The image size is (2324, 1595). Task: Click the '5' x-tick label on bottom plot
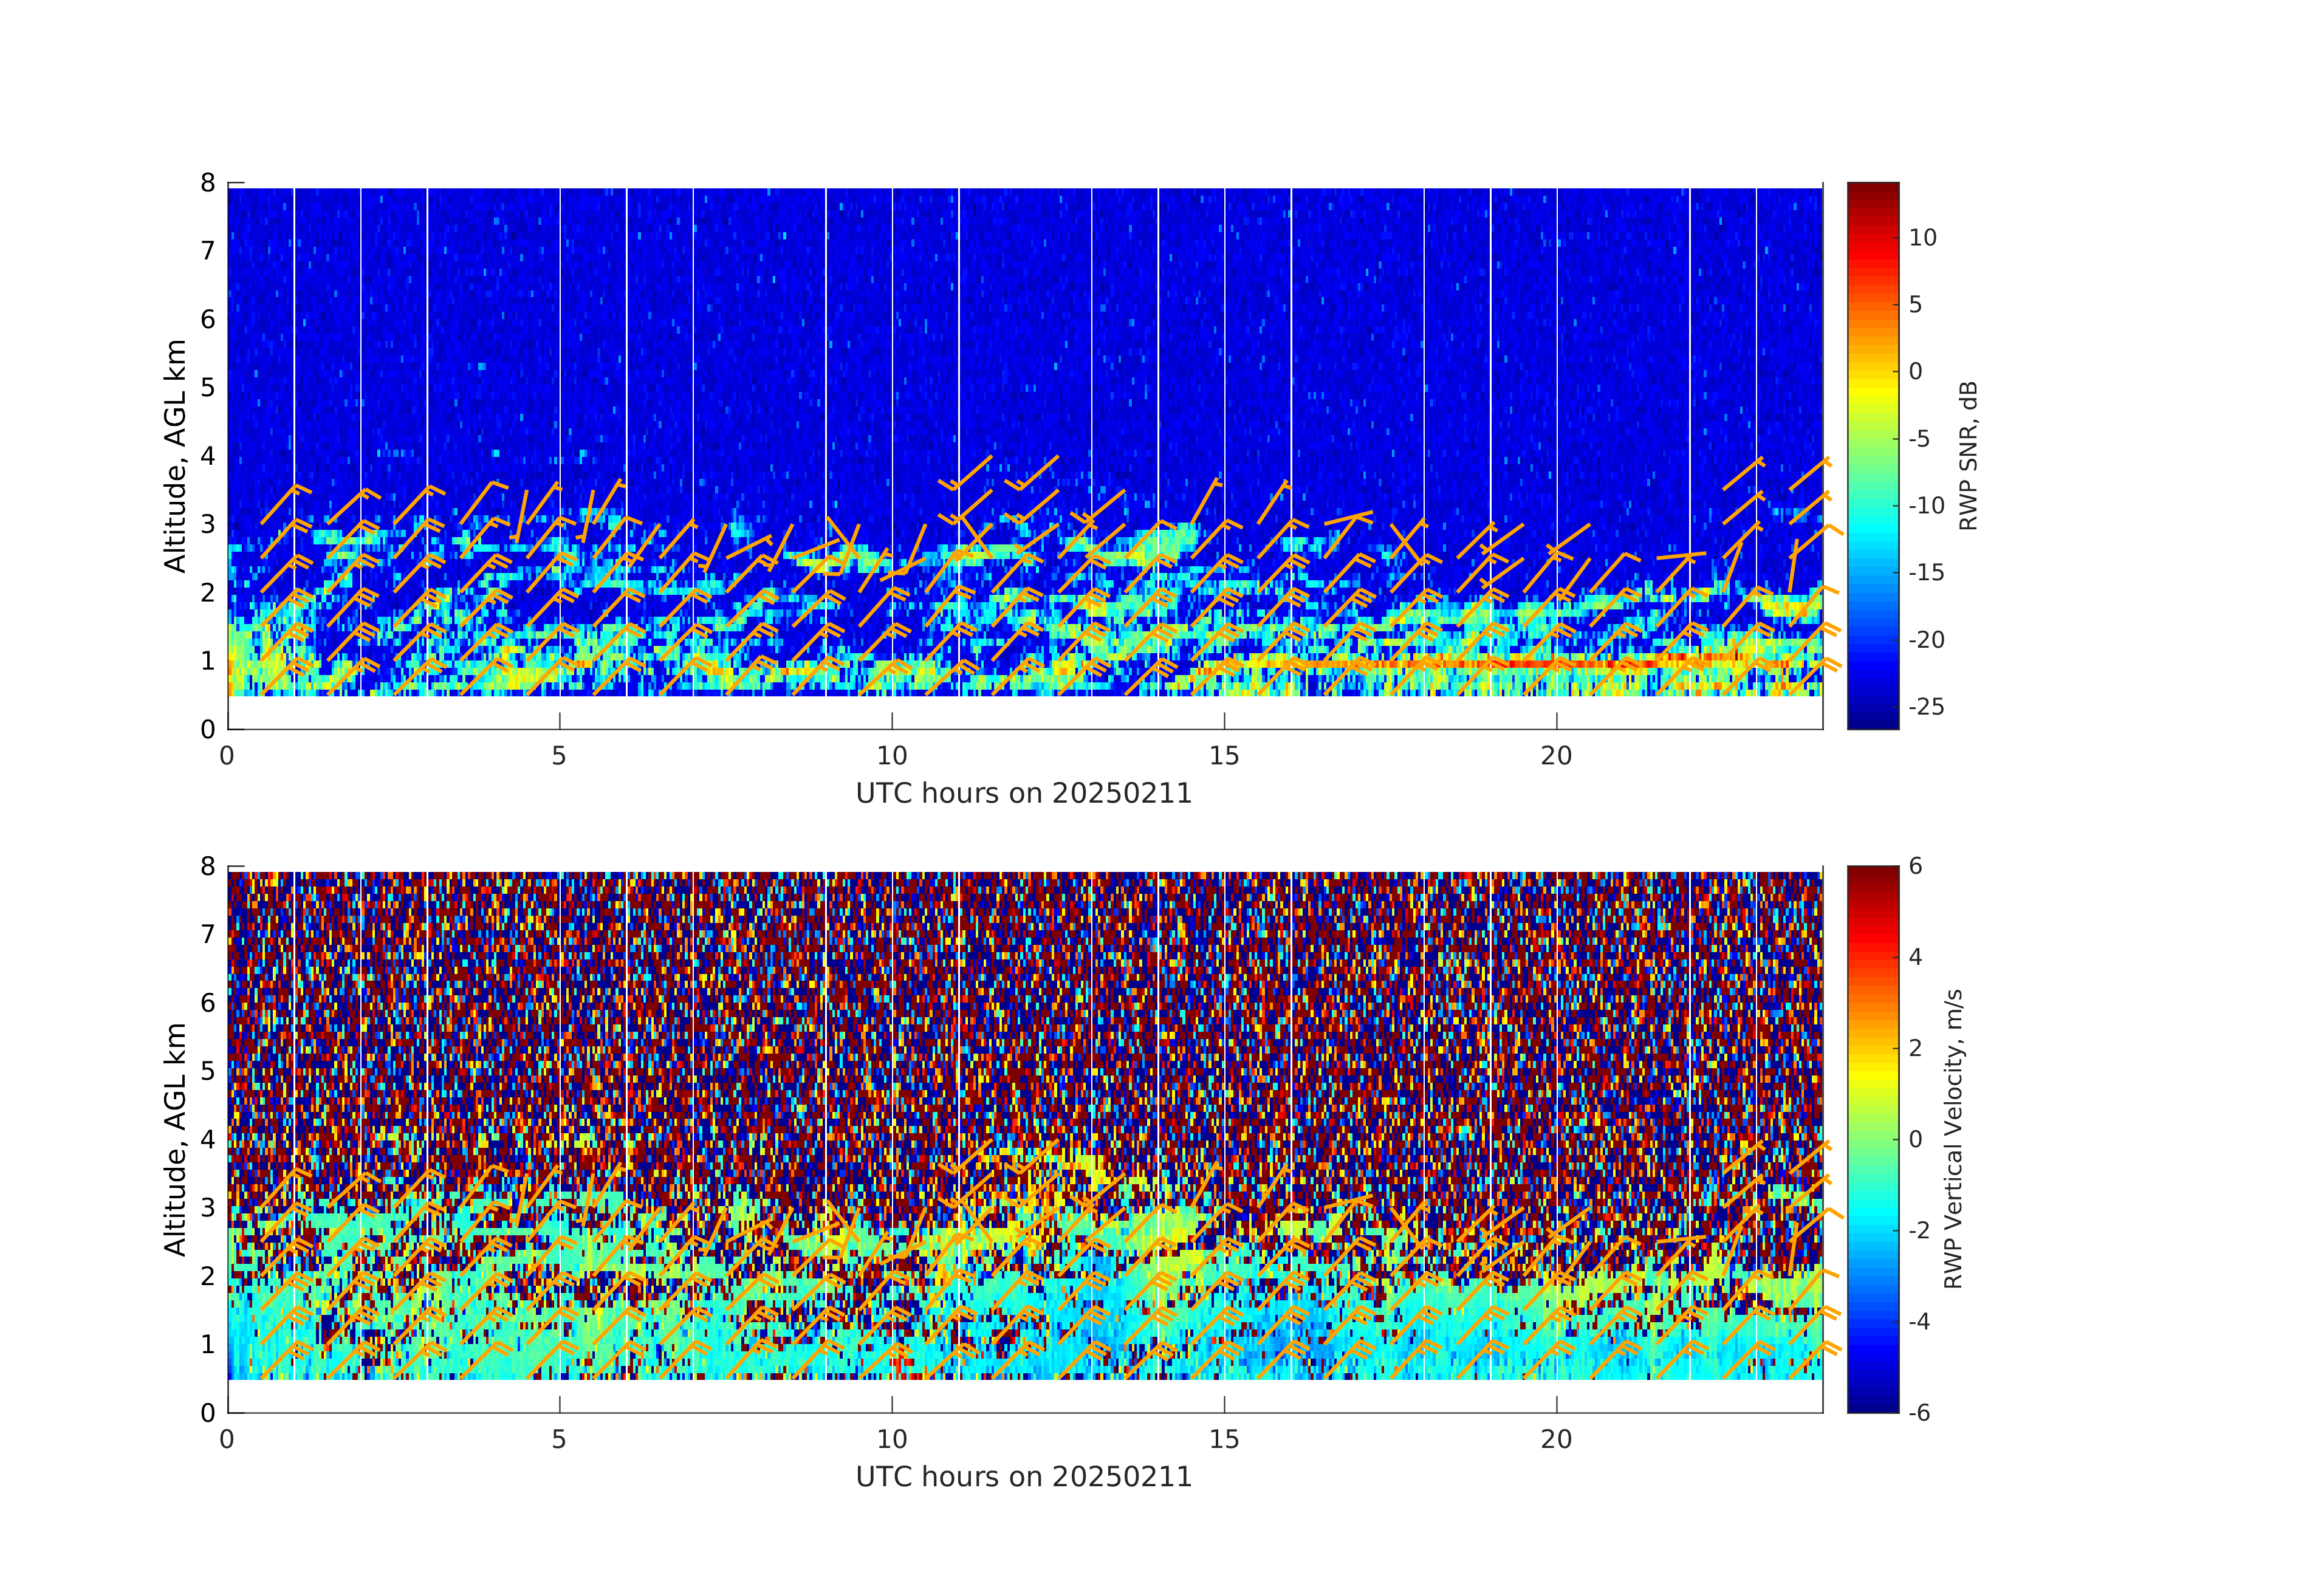pos(559,1440)
